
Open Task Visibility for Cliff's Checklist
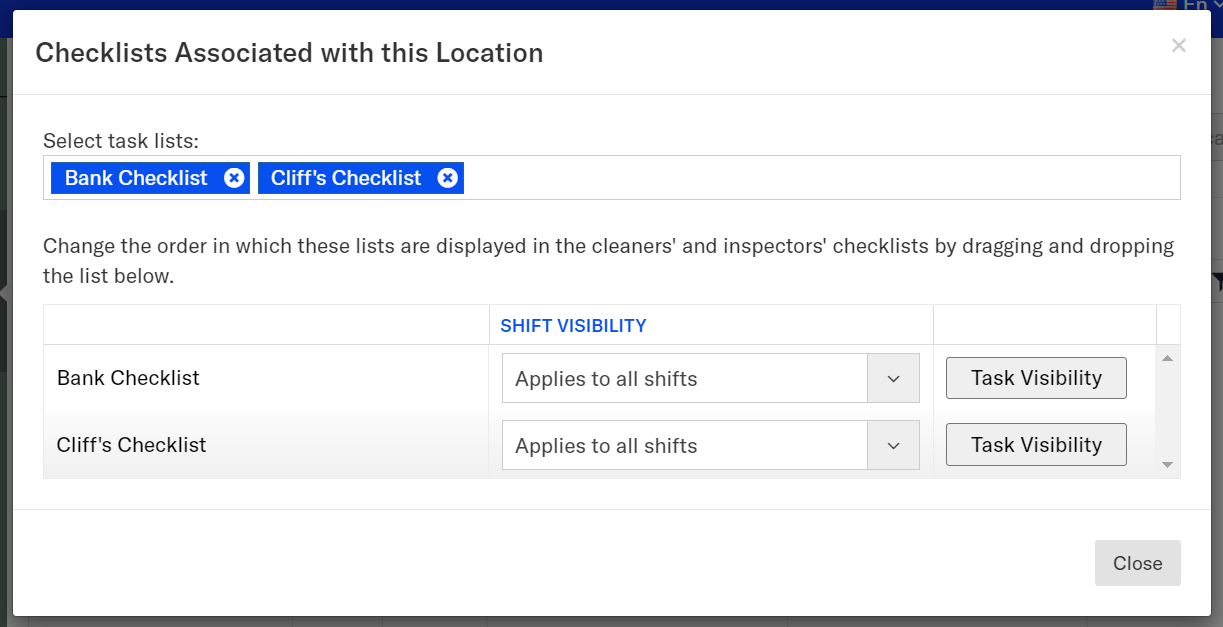point(1036,445)
